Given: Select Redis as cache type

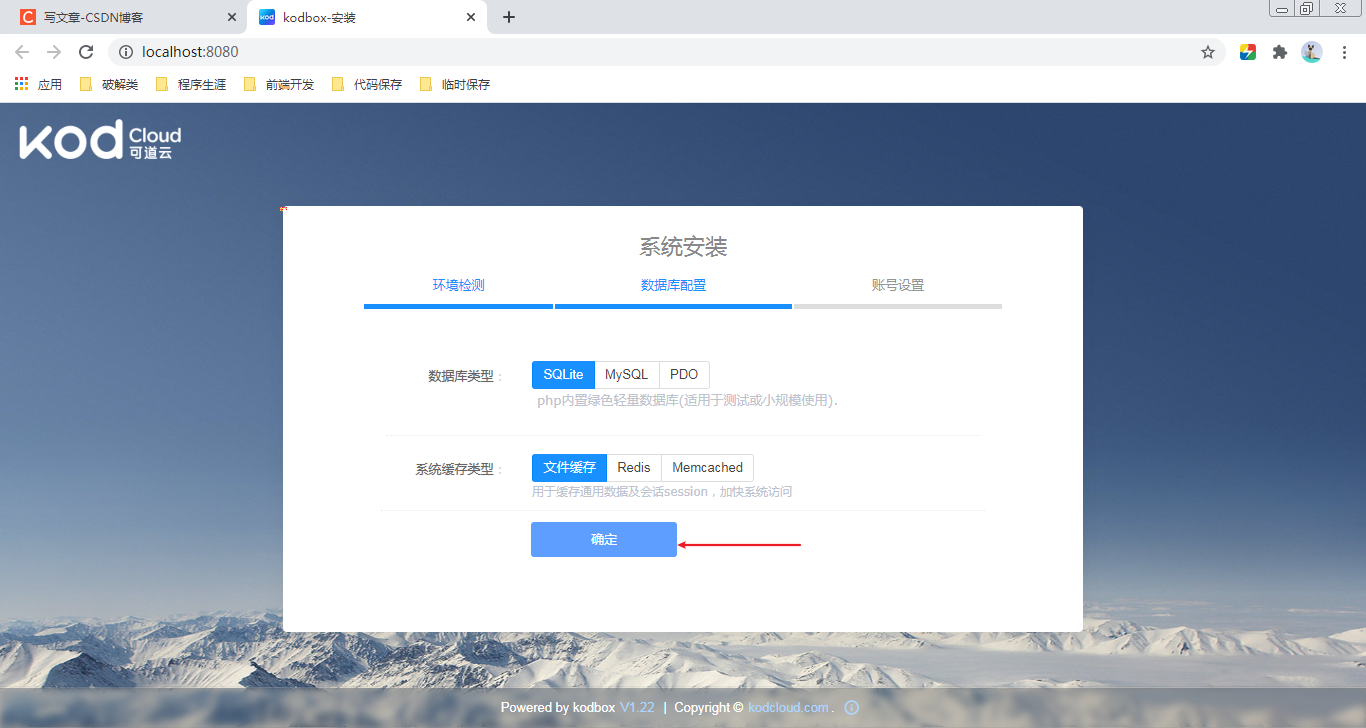Looking at the screenshot, I should tap(634, 468).
